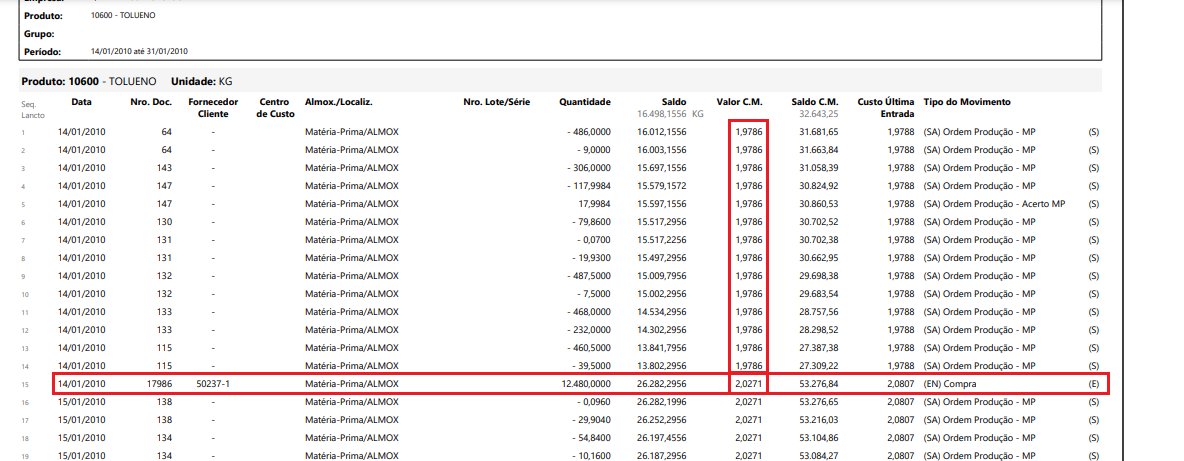The width and height of the screenshot is (1184, 461).
Task: Click the 'Seq. Lancto' column header
Action: coord(31,110)
